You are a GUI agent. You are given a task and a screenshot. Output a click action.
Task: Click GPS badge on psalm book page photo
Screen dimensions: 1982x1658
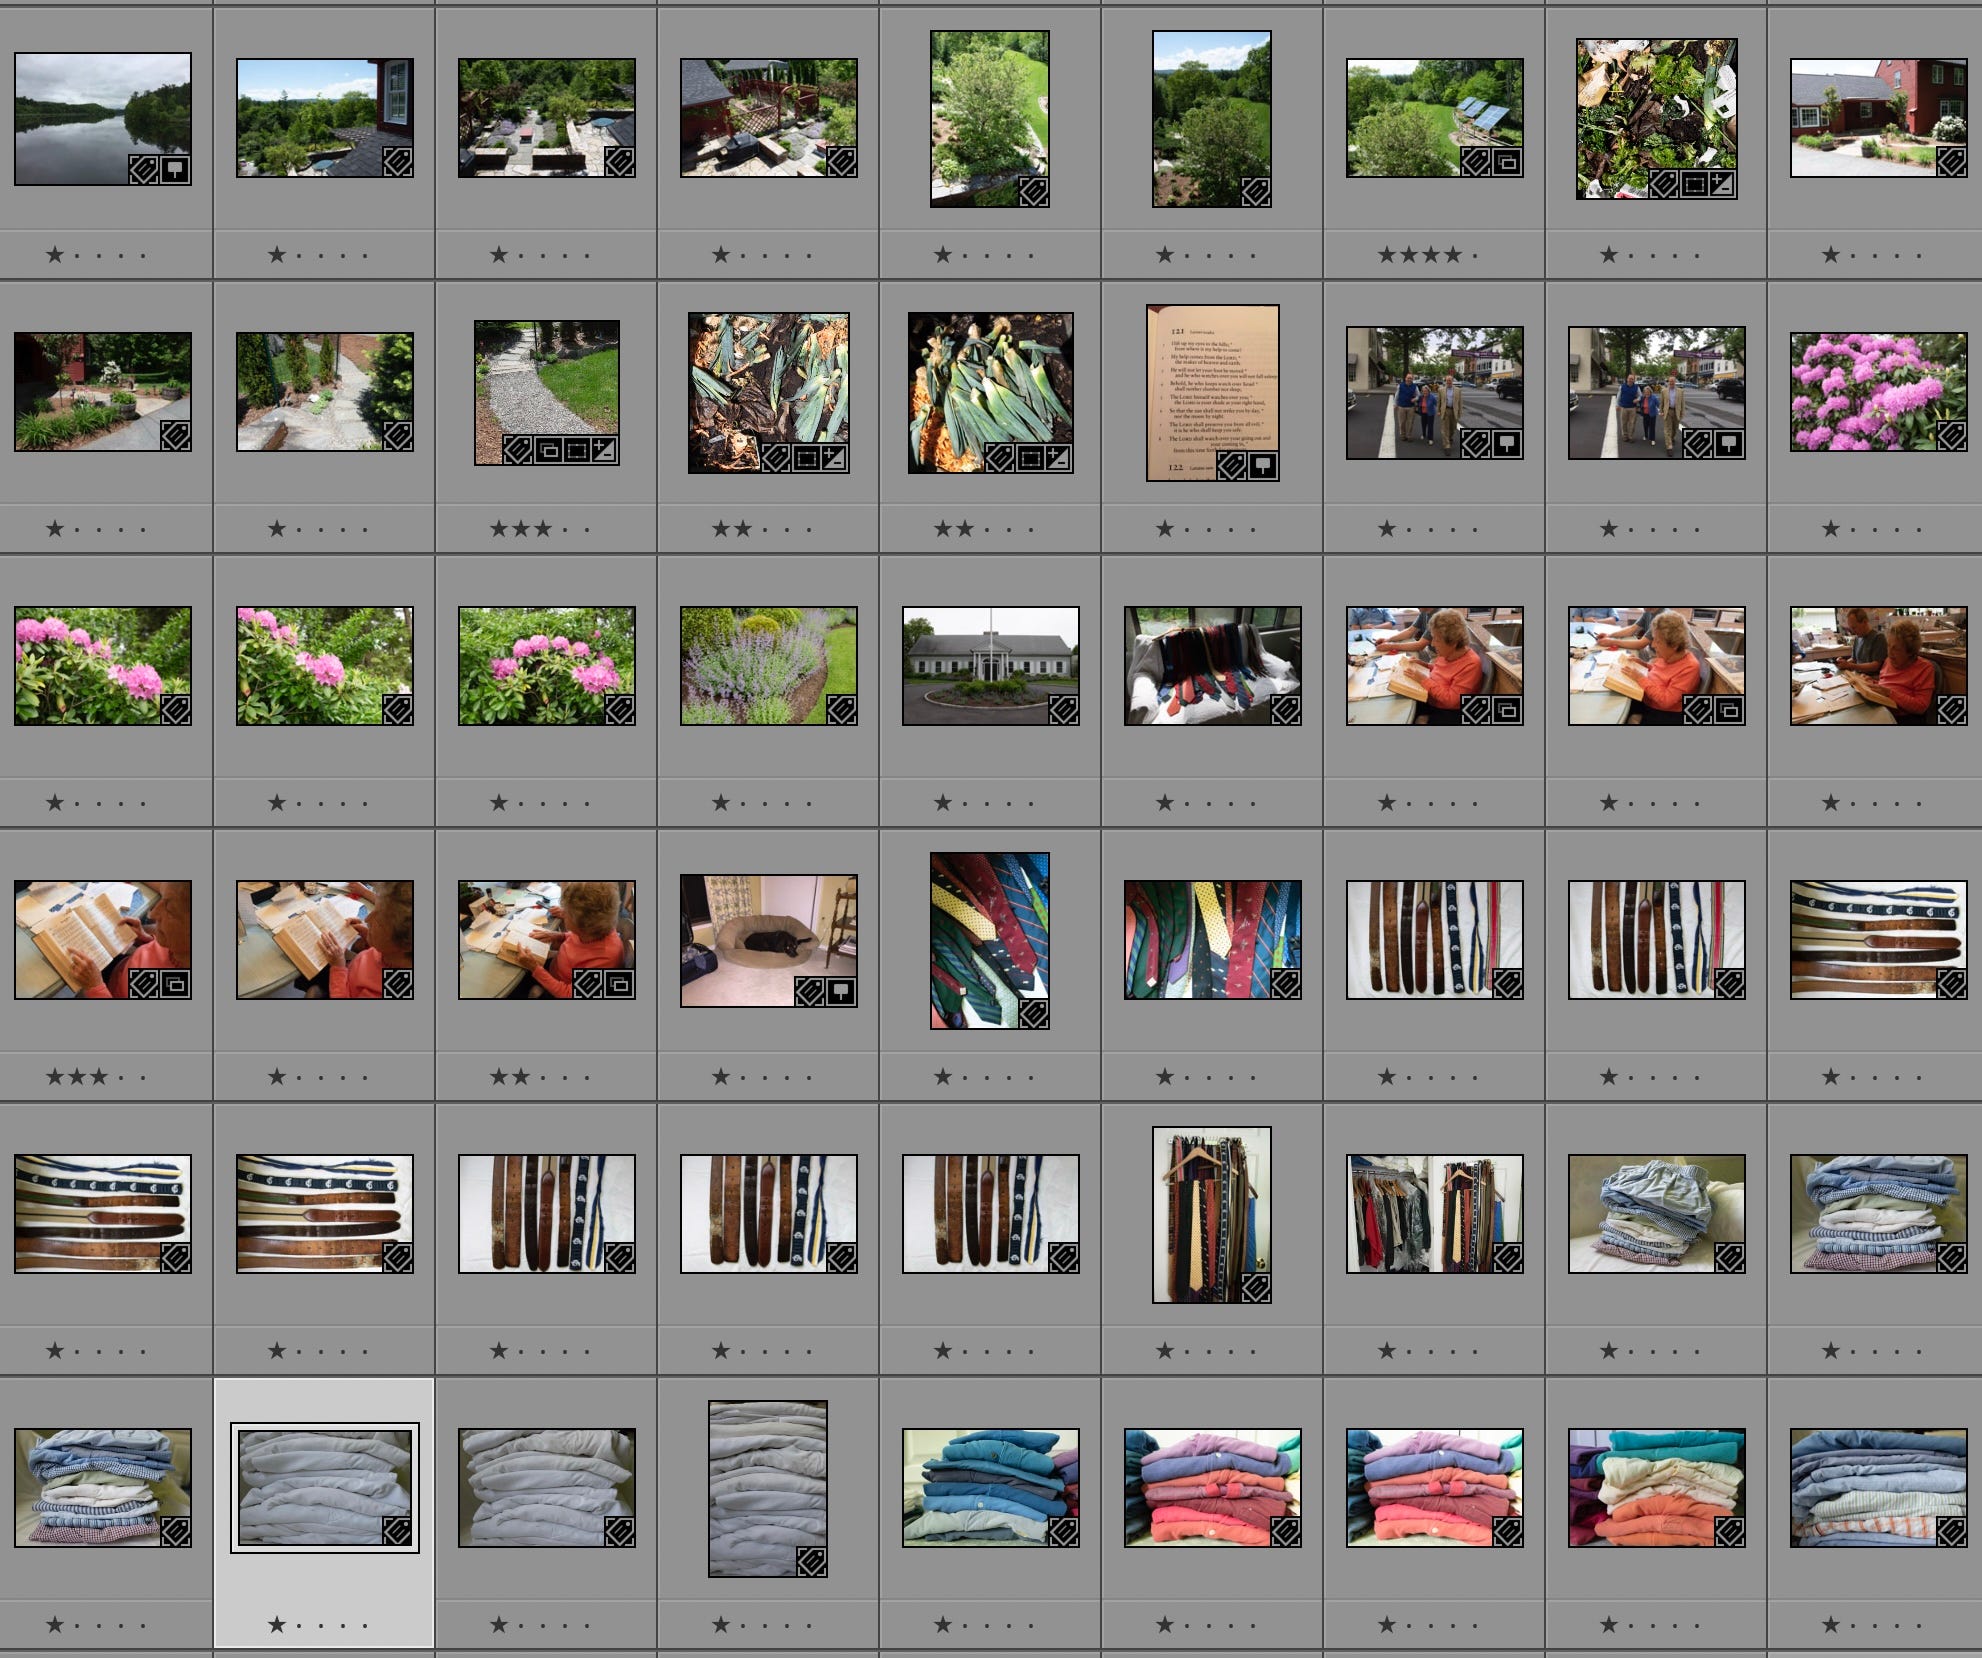(x=1263, y=466)
